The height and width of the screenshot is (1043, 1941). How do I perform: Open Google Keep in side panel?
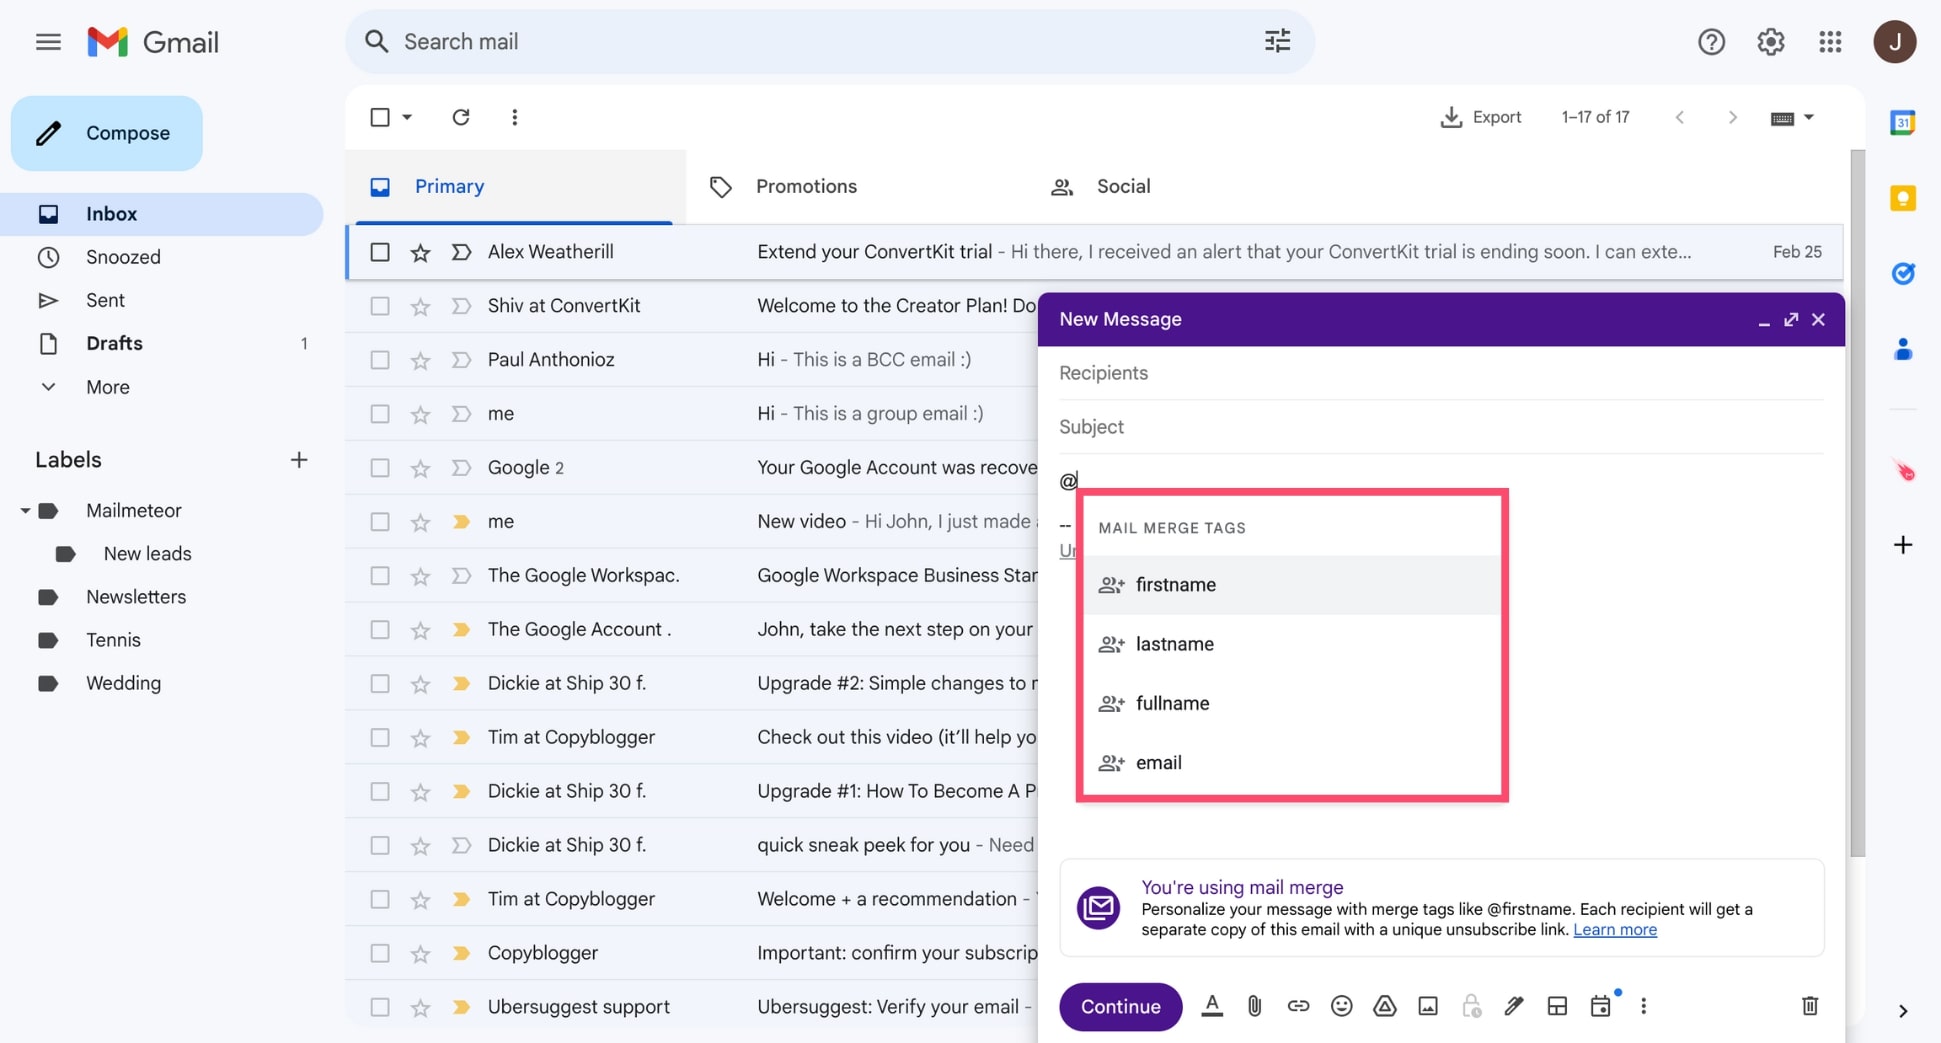pyautogui.click(x=1902, y=198)
